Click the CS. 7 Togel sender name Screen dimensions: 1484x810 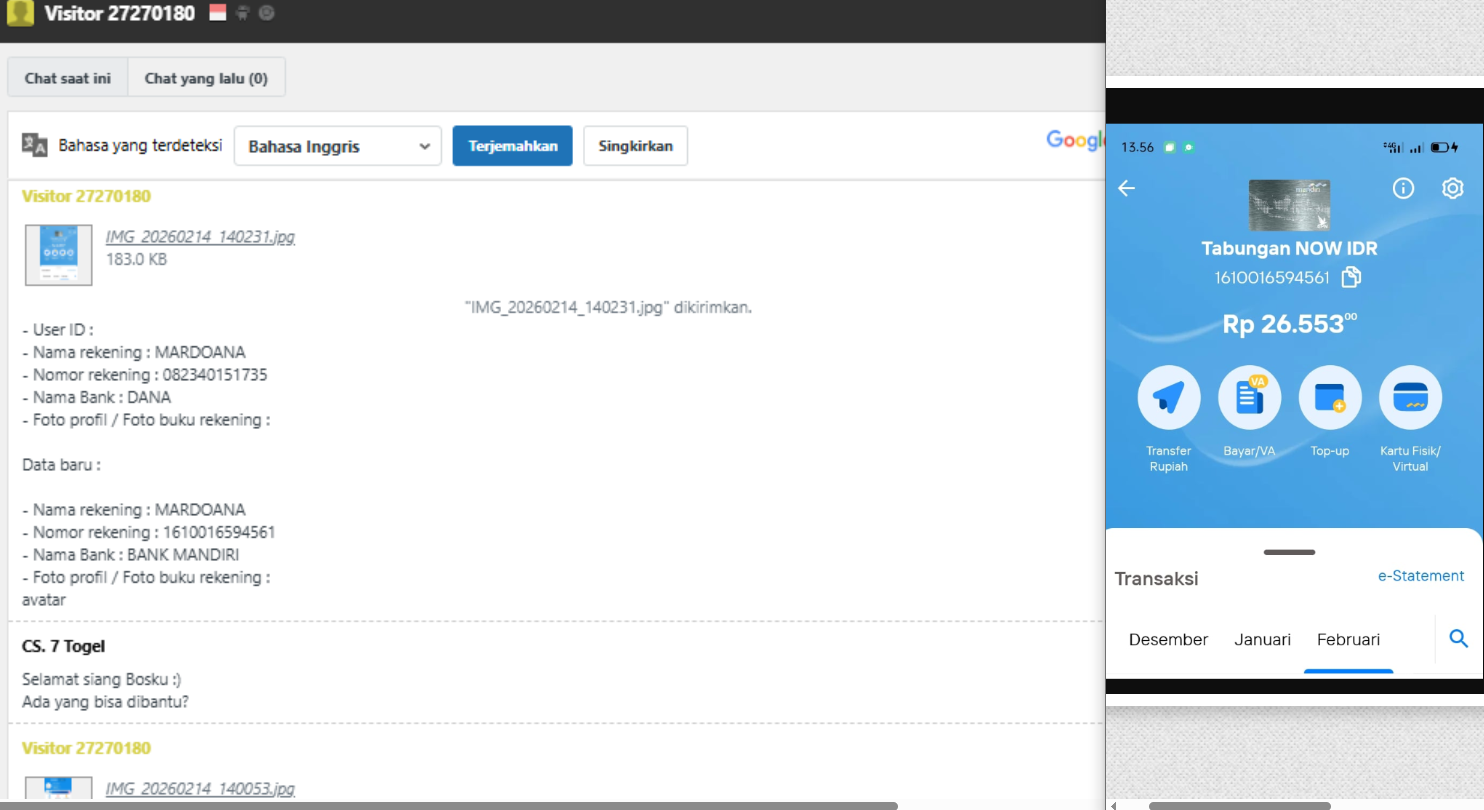click(63, 646)
